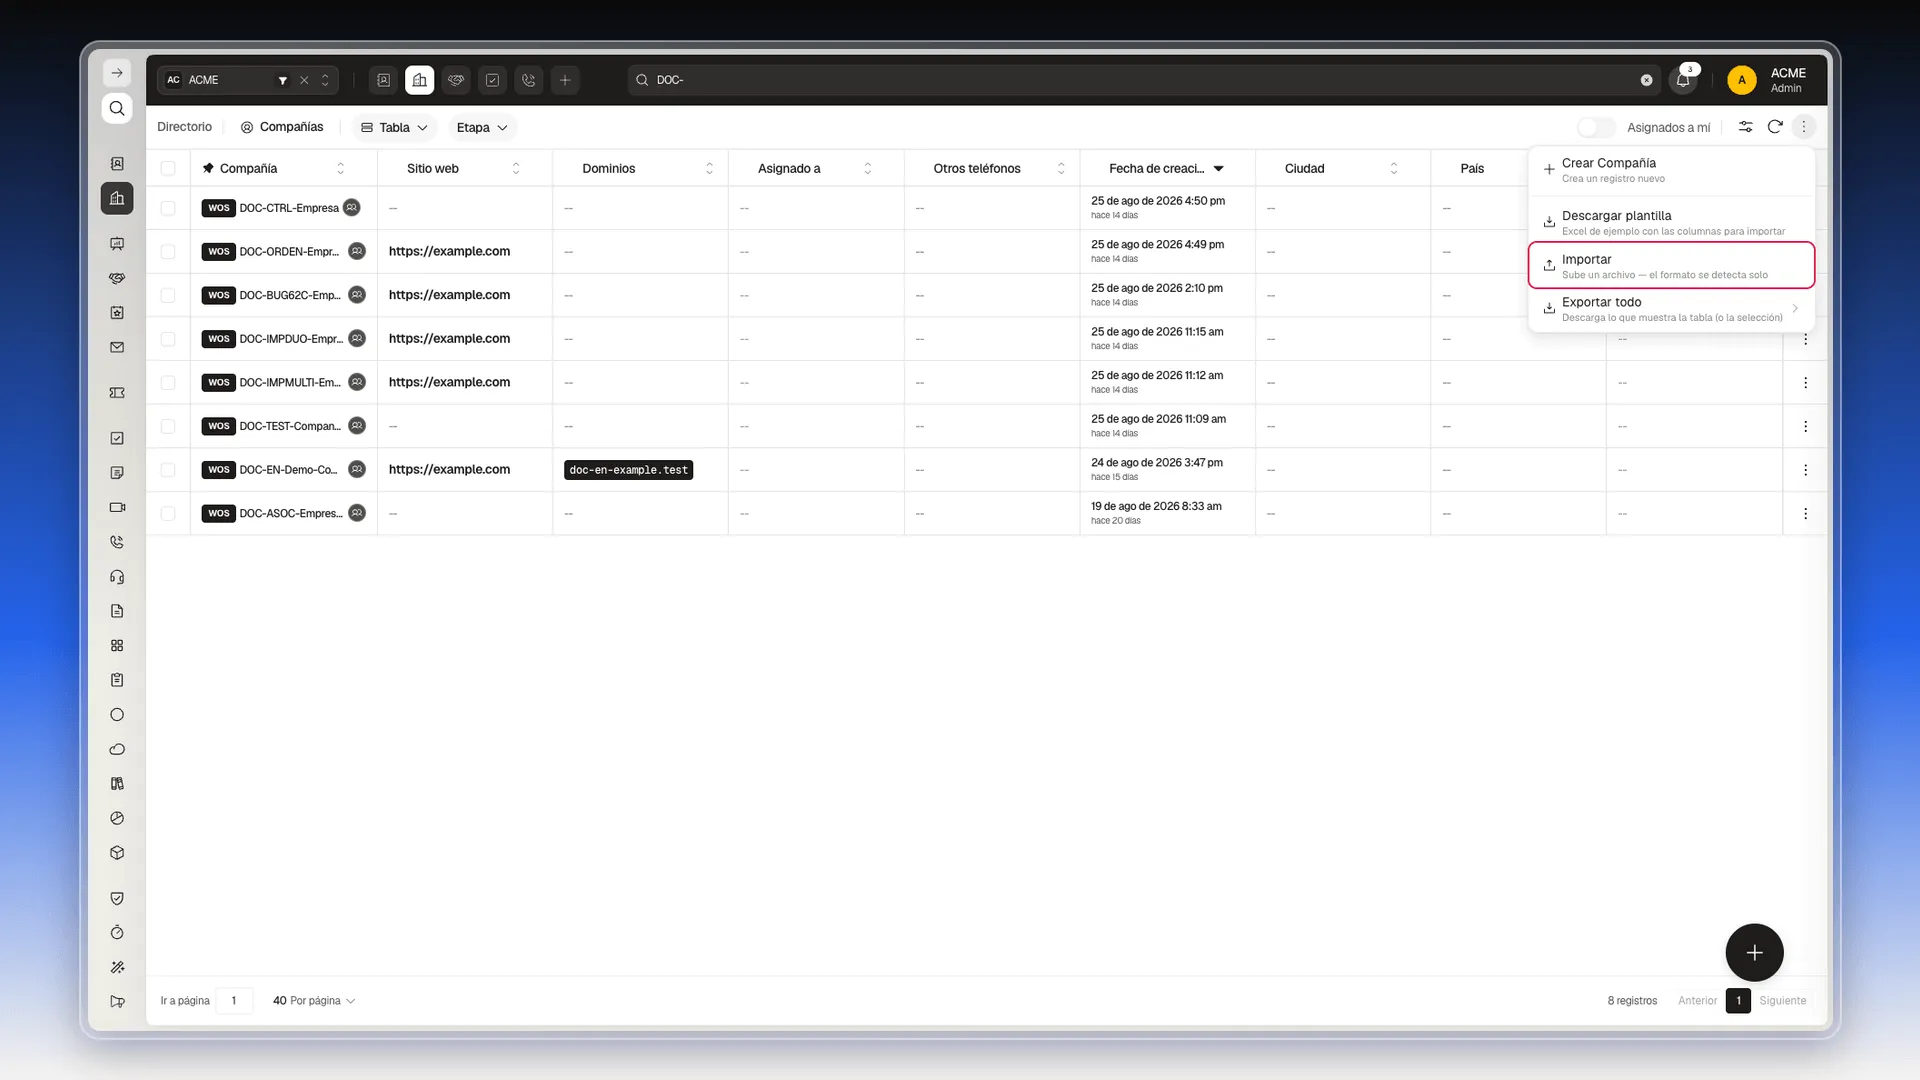Click the sidebar search magnifier icon

pyautogui.click(x=117, y=108)
